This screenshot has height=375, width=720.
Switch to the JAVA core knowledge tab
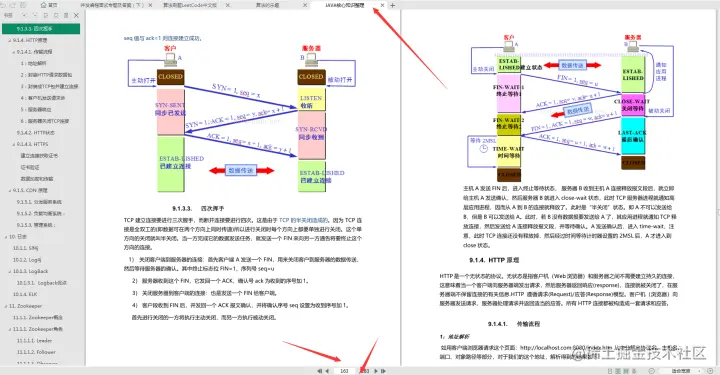pyautogui.click(x=345, y=6)
